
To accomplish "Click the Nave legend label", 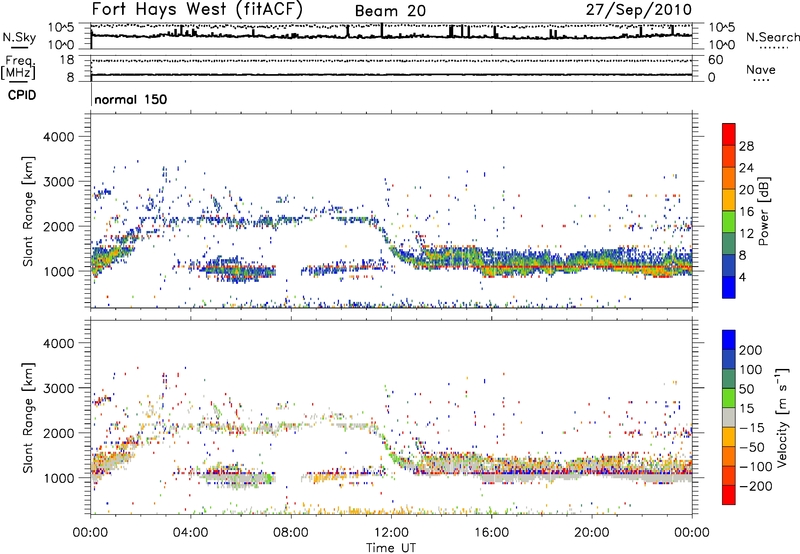I will click(761, 70).
